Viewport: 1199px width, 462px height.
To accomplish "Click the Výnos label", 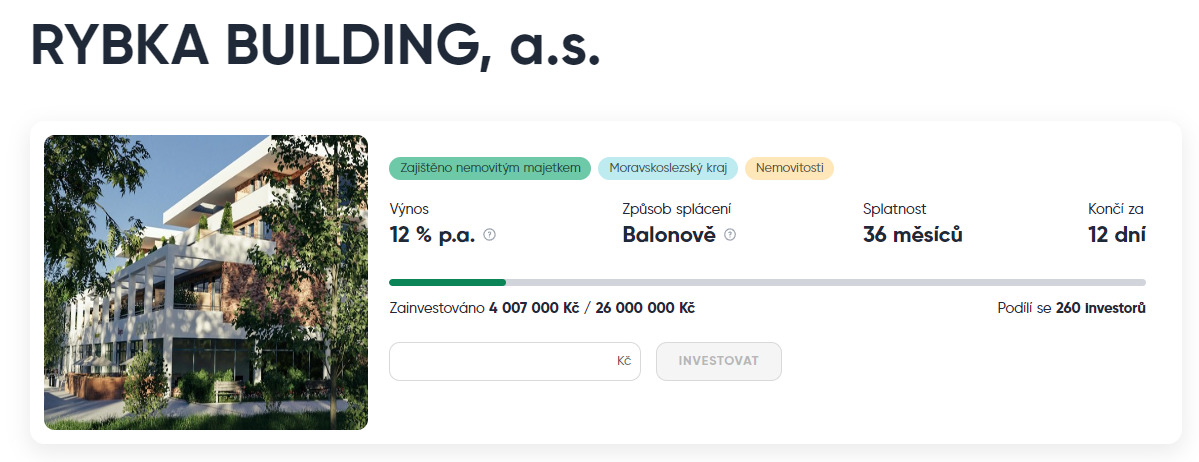I will point(409,209).
